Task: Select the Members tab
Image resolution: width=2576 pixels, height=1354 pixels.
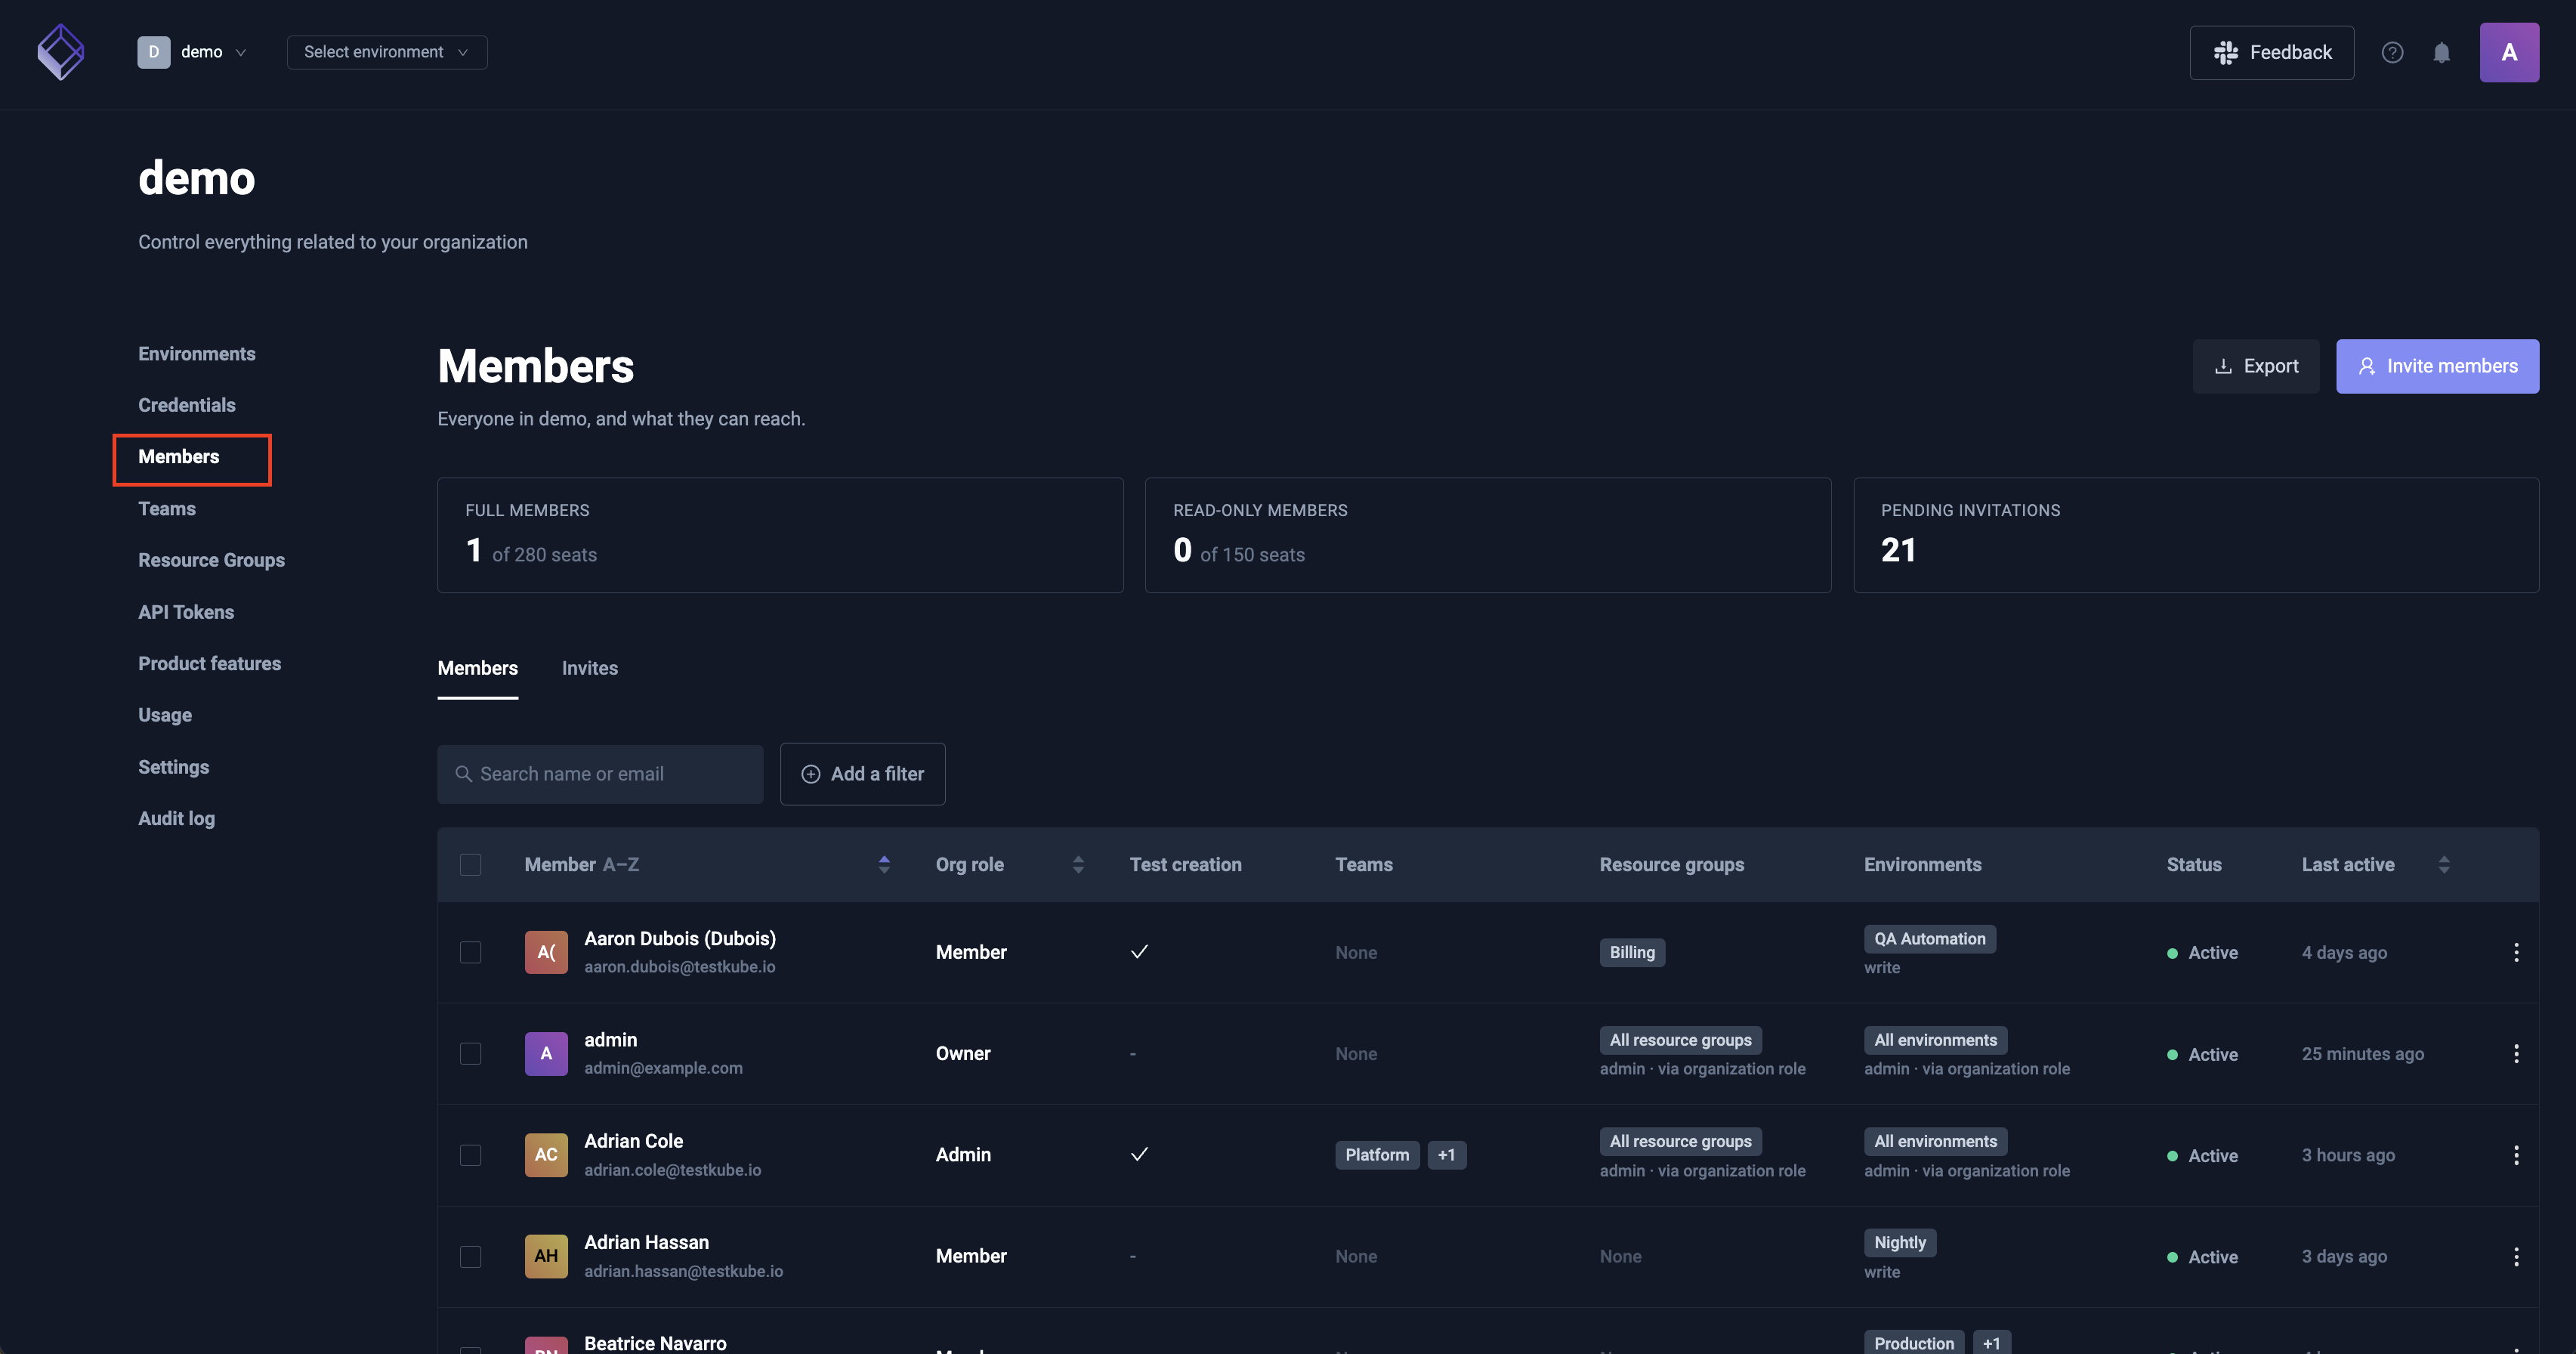Action: pos(477,668)
